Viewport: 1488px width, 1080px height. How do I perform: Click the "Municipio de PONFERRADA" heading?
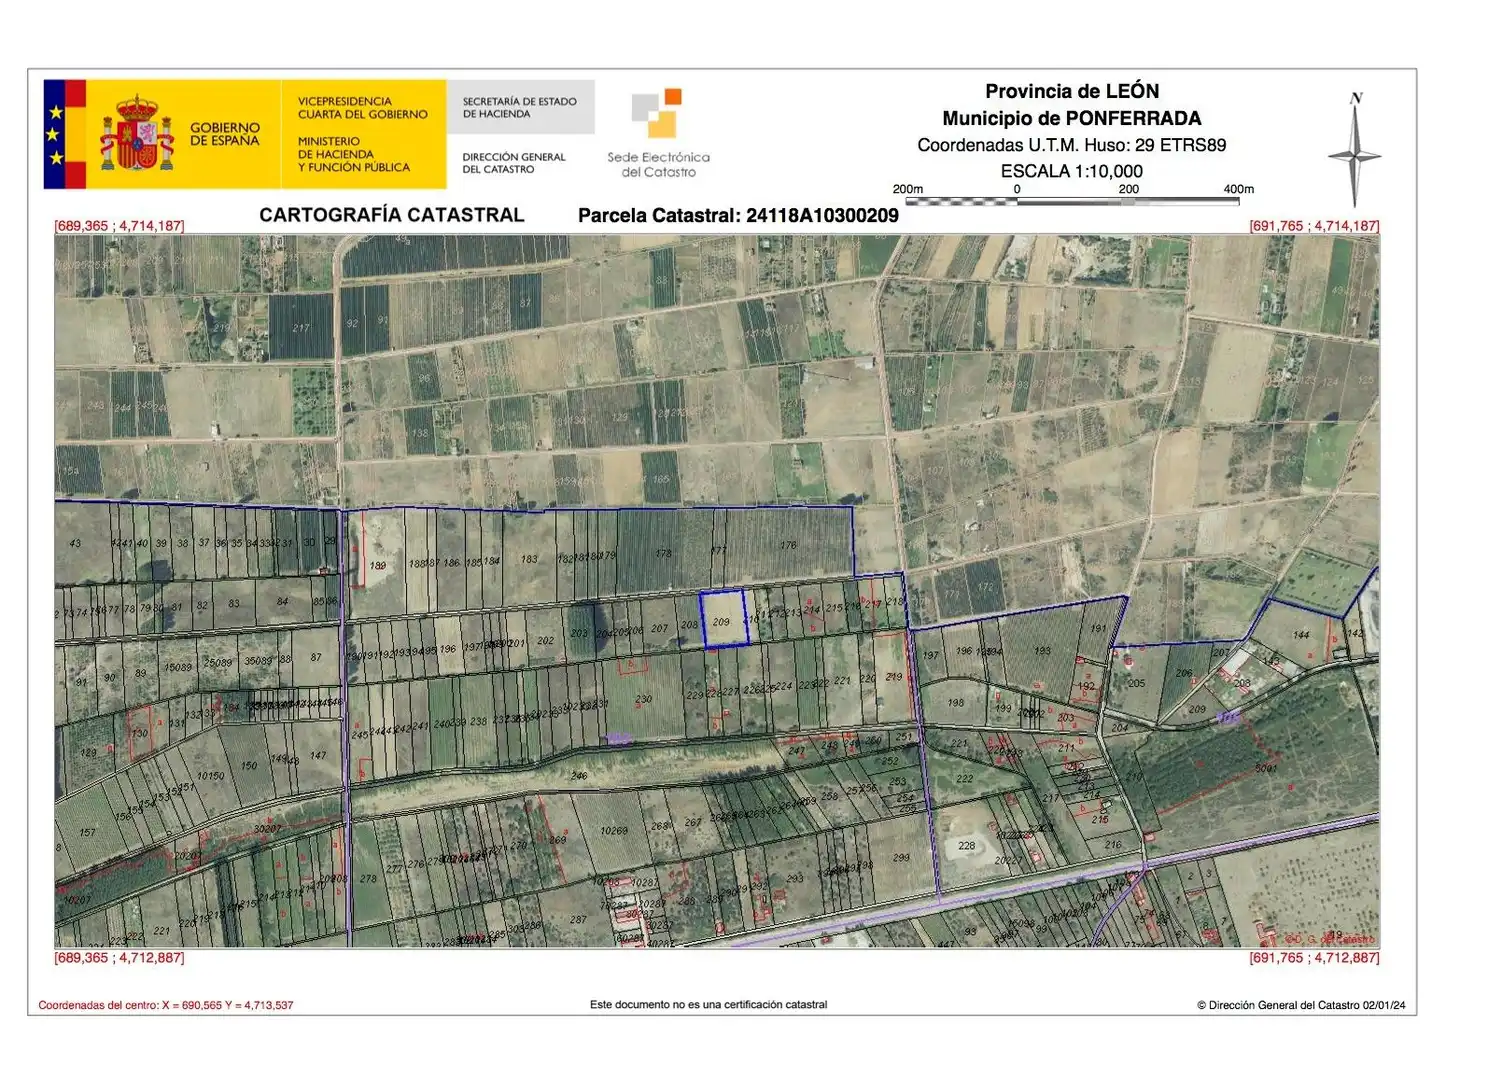click(x=1072, y=118)
